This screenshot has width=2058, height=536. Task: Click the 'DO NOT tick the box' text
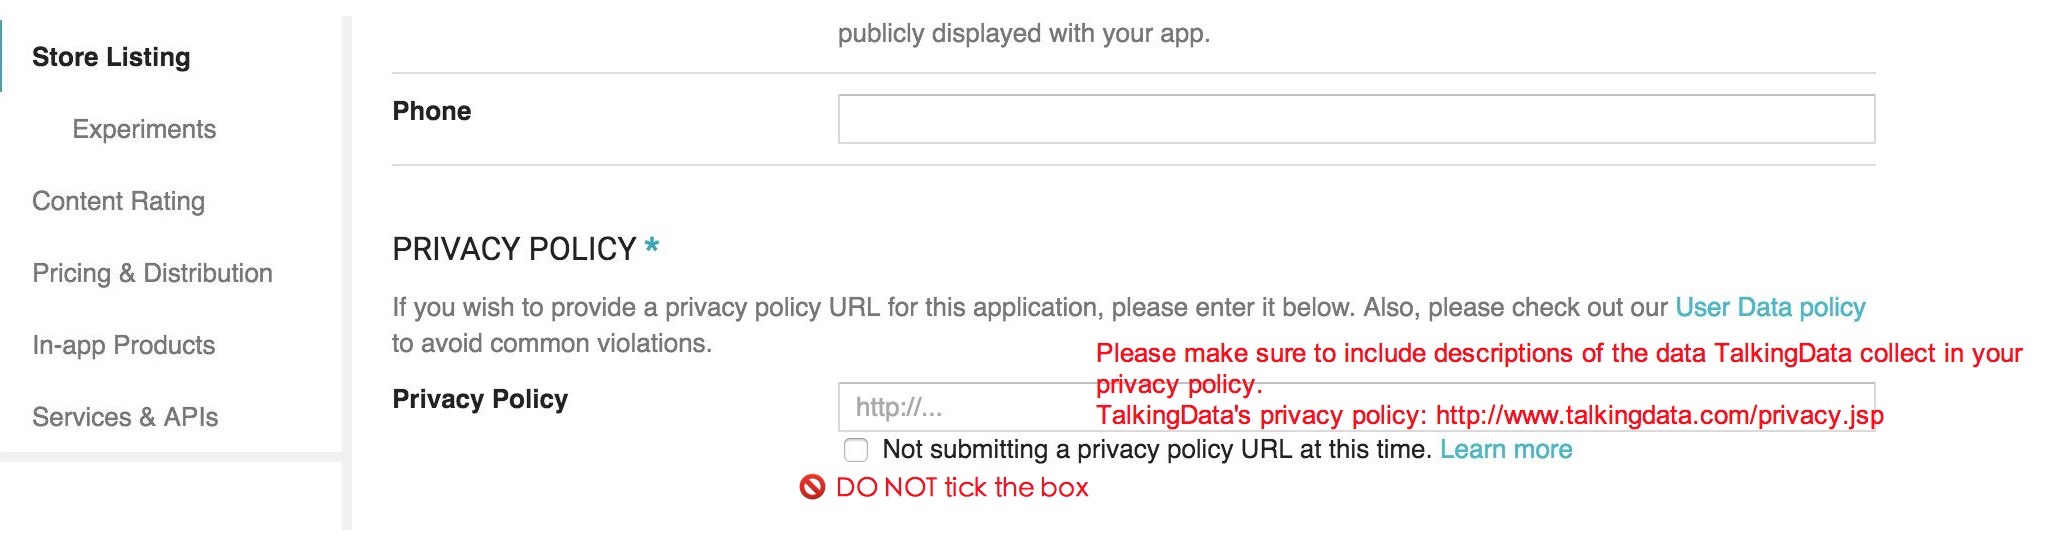pos(962,487)
